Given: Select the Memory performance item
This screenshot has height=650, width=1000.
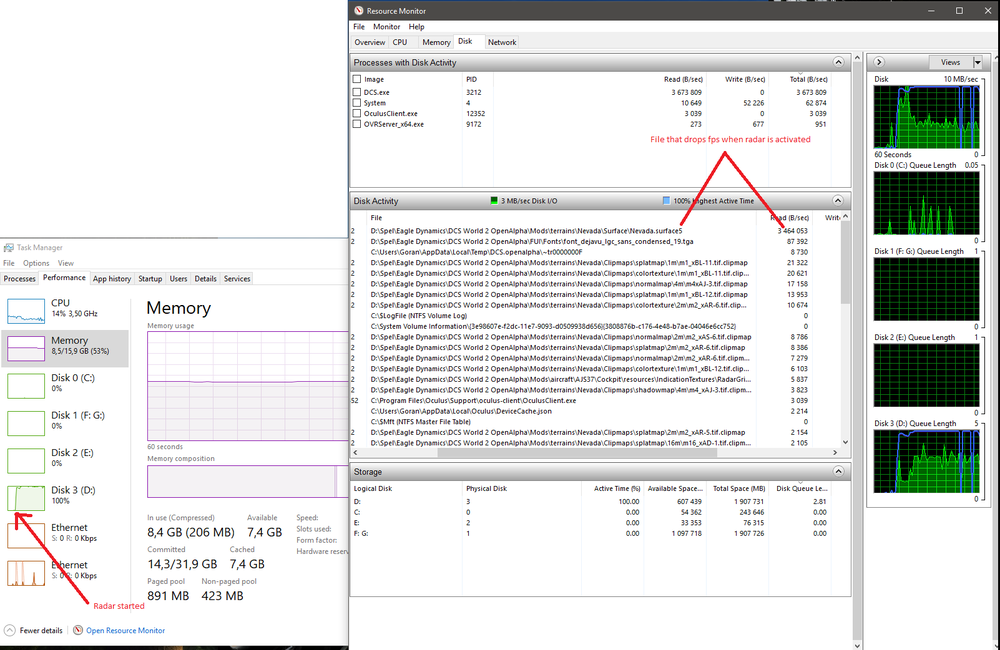Looking at the screenshot, I should pyautogui.click(x=66, y=348).
